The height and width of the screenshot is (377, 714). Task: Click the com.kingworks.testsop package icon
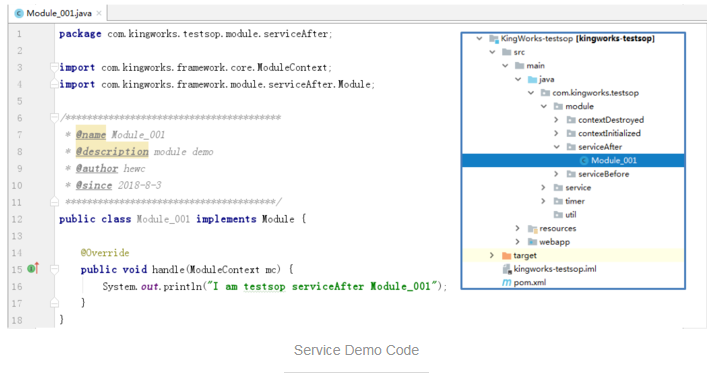click(545, 93)
